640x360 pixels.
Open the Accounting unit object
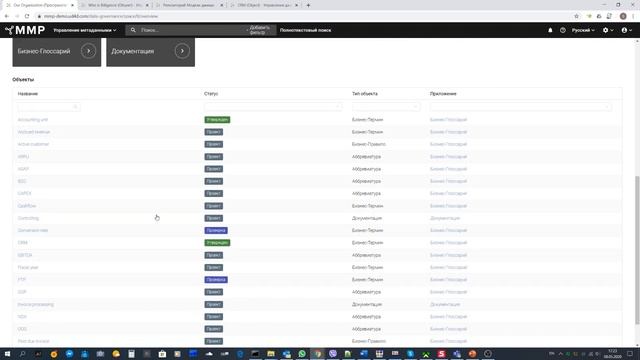(x=33, y=120)
